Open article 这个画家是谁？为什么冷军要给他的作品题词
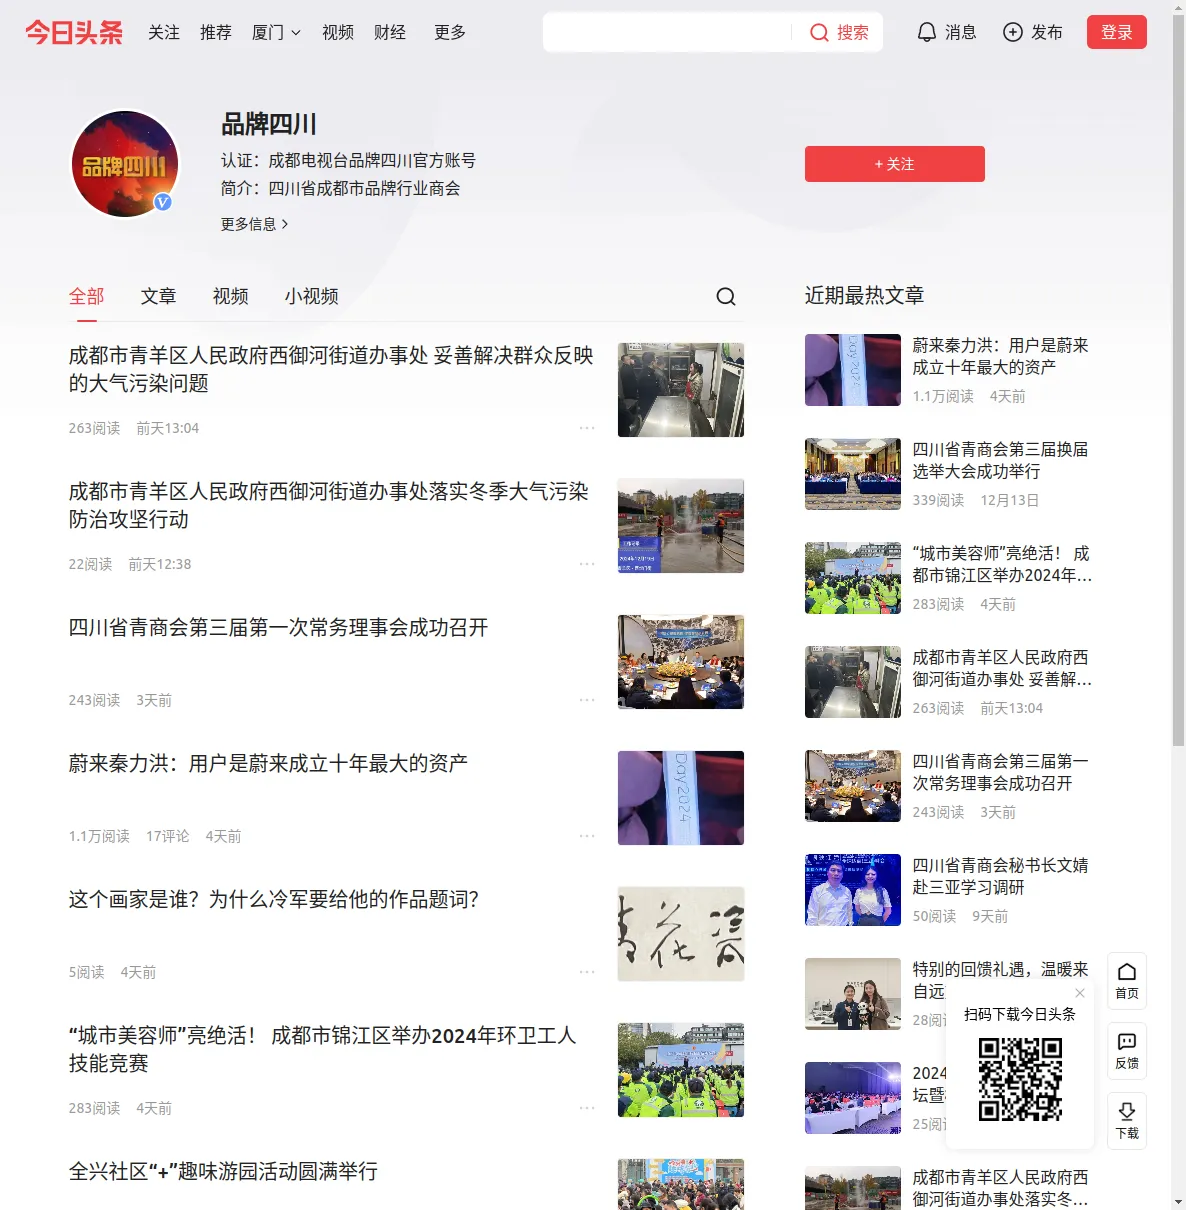This screenshot has height=1210, width=1186. [274, 899]
